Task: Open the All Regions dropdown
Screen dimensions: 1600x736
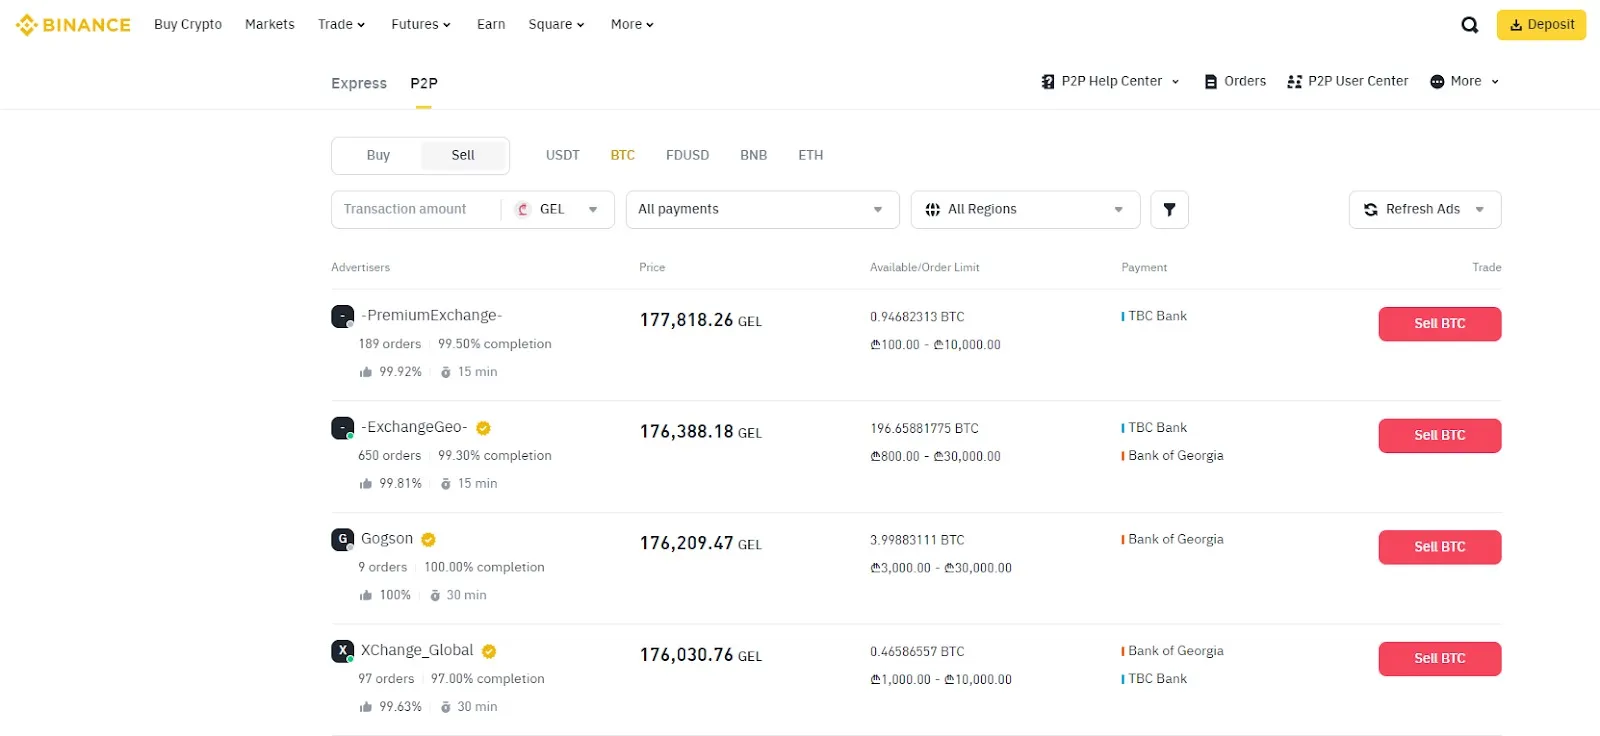Action: tap(1025, 210)
